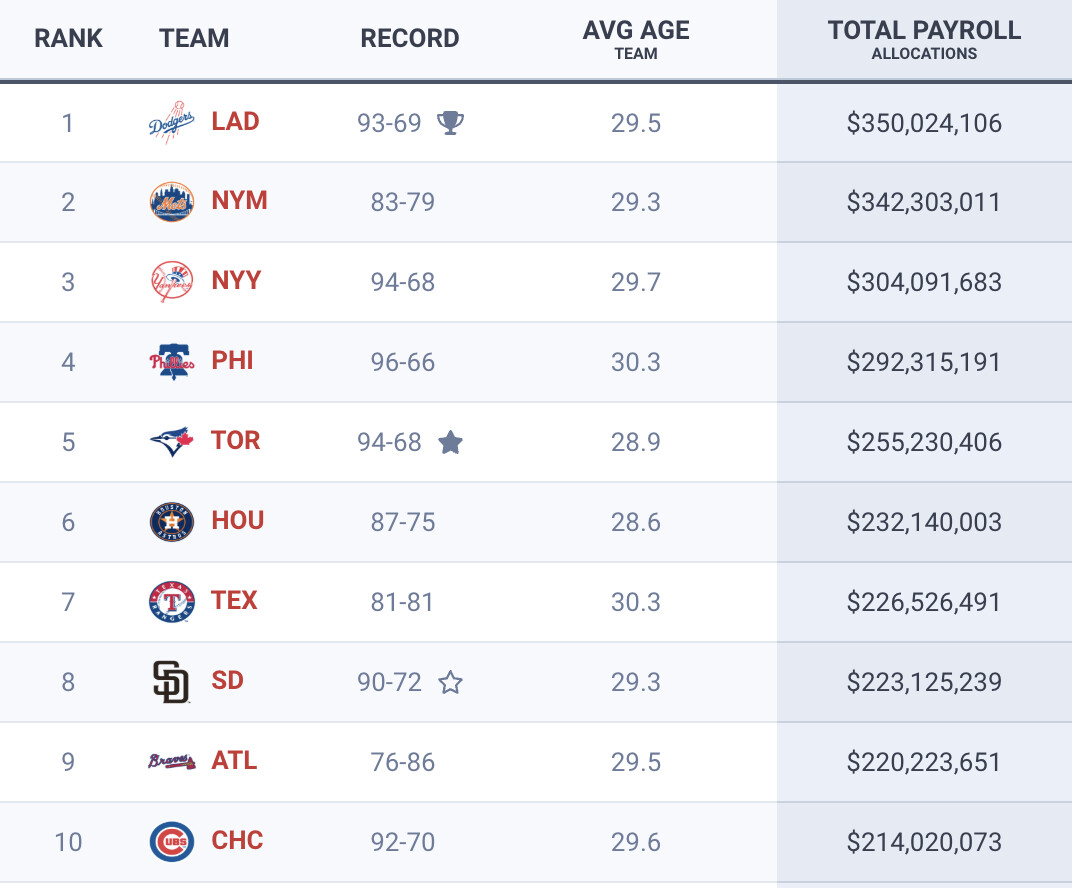Viewport: 1072px width, 888px height.
Task: Sort table by Record column header
Action: [x=410, y=39]
